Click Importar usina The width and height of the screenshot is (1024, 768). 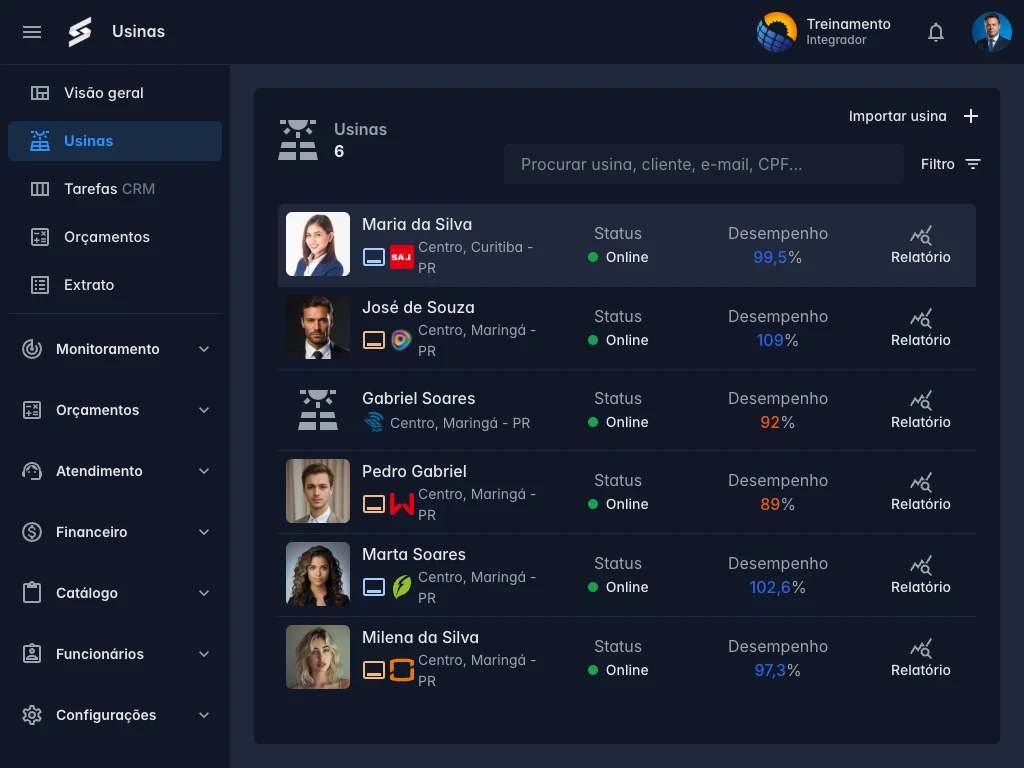coord(897,115)
